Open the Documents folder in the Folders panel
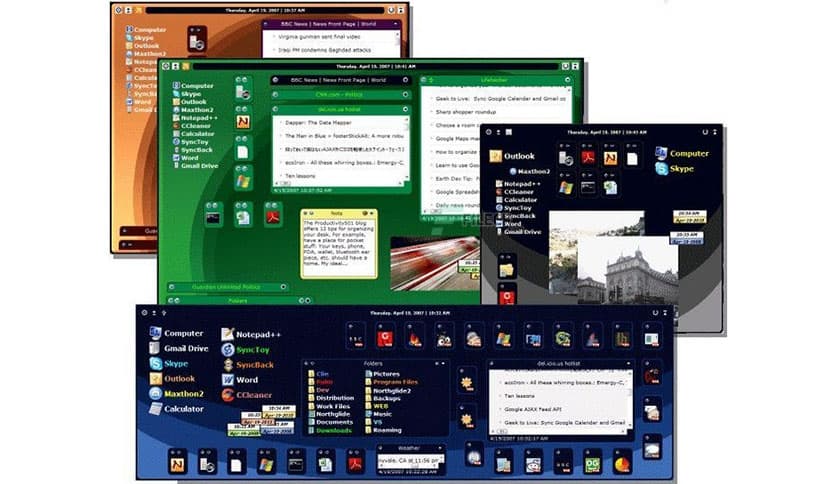836x484 pixels. (x=331, y=422)
